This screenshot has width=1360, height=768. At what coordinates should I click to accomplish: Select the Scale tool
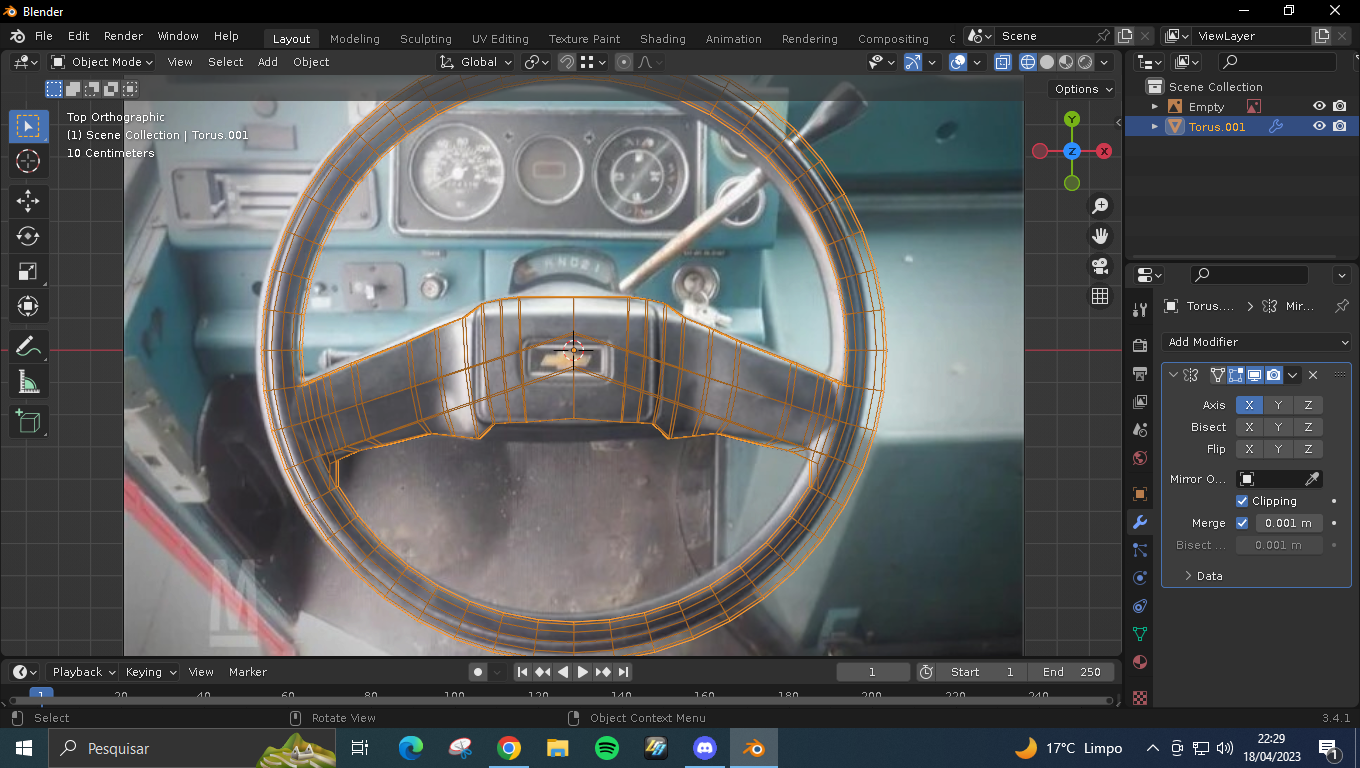pos(28,271)
